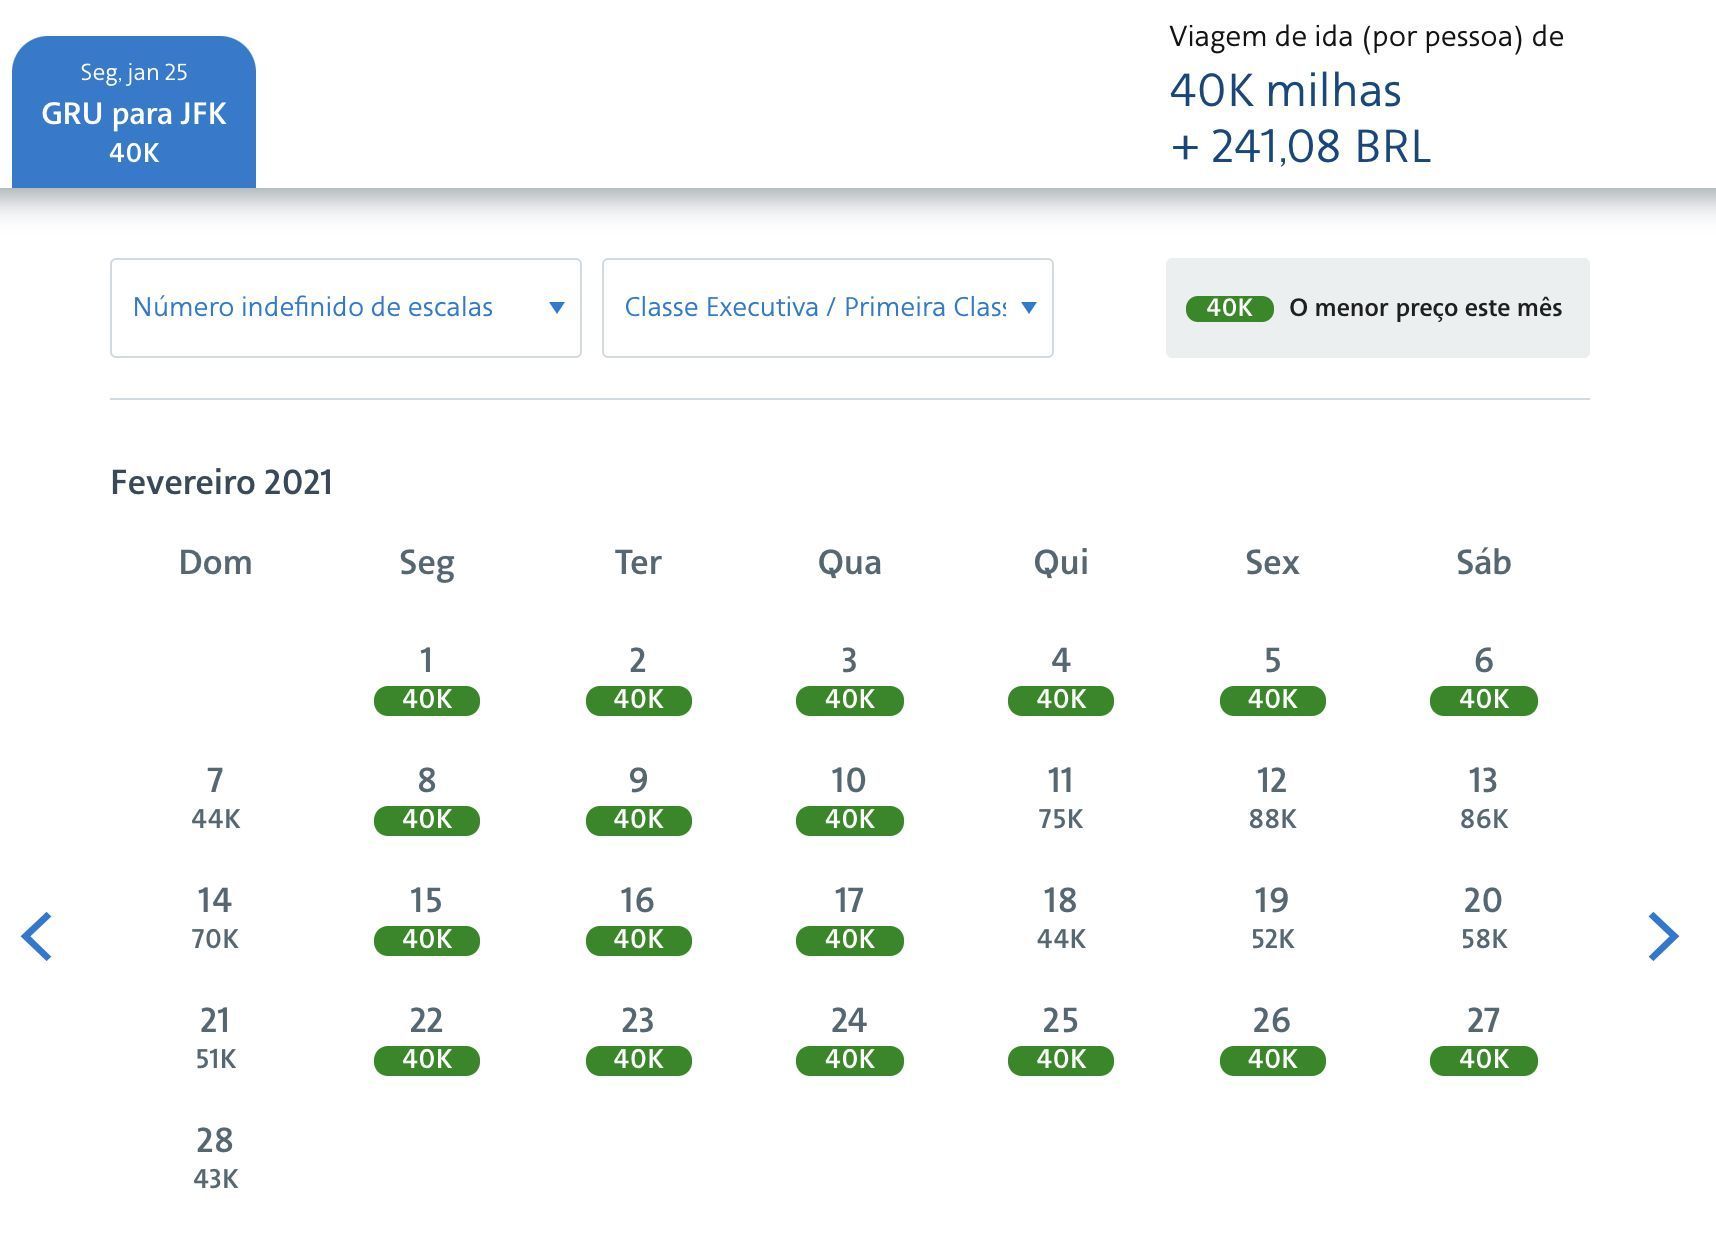
Task: Go to next month with right arrow
Action: coord(1663,937)
